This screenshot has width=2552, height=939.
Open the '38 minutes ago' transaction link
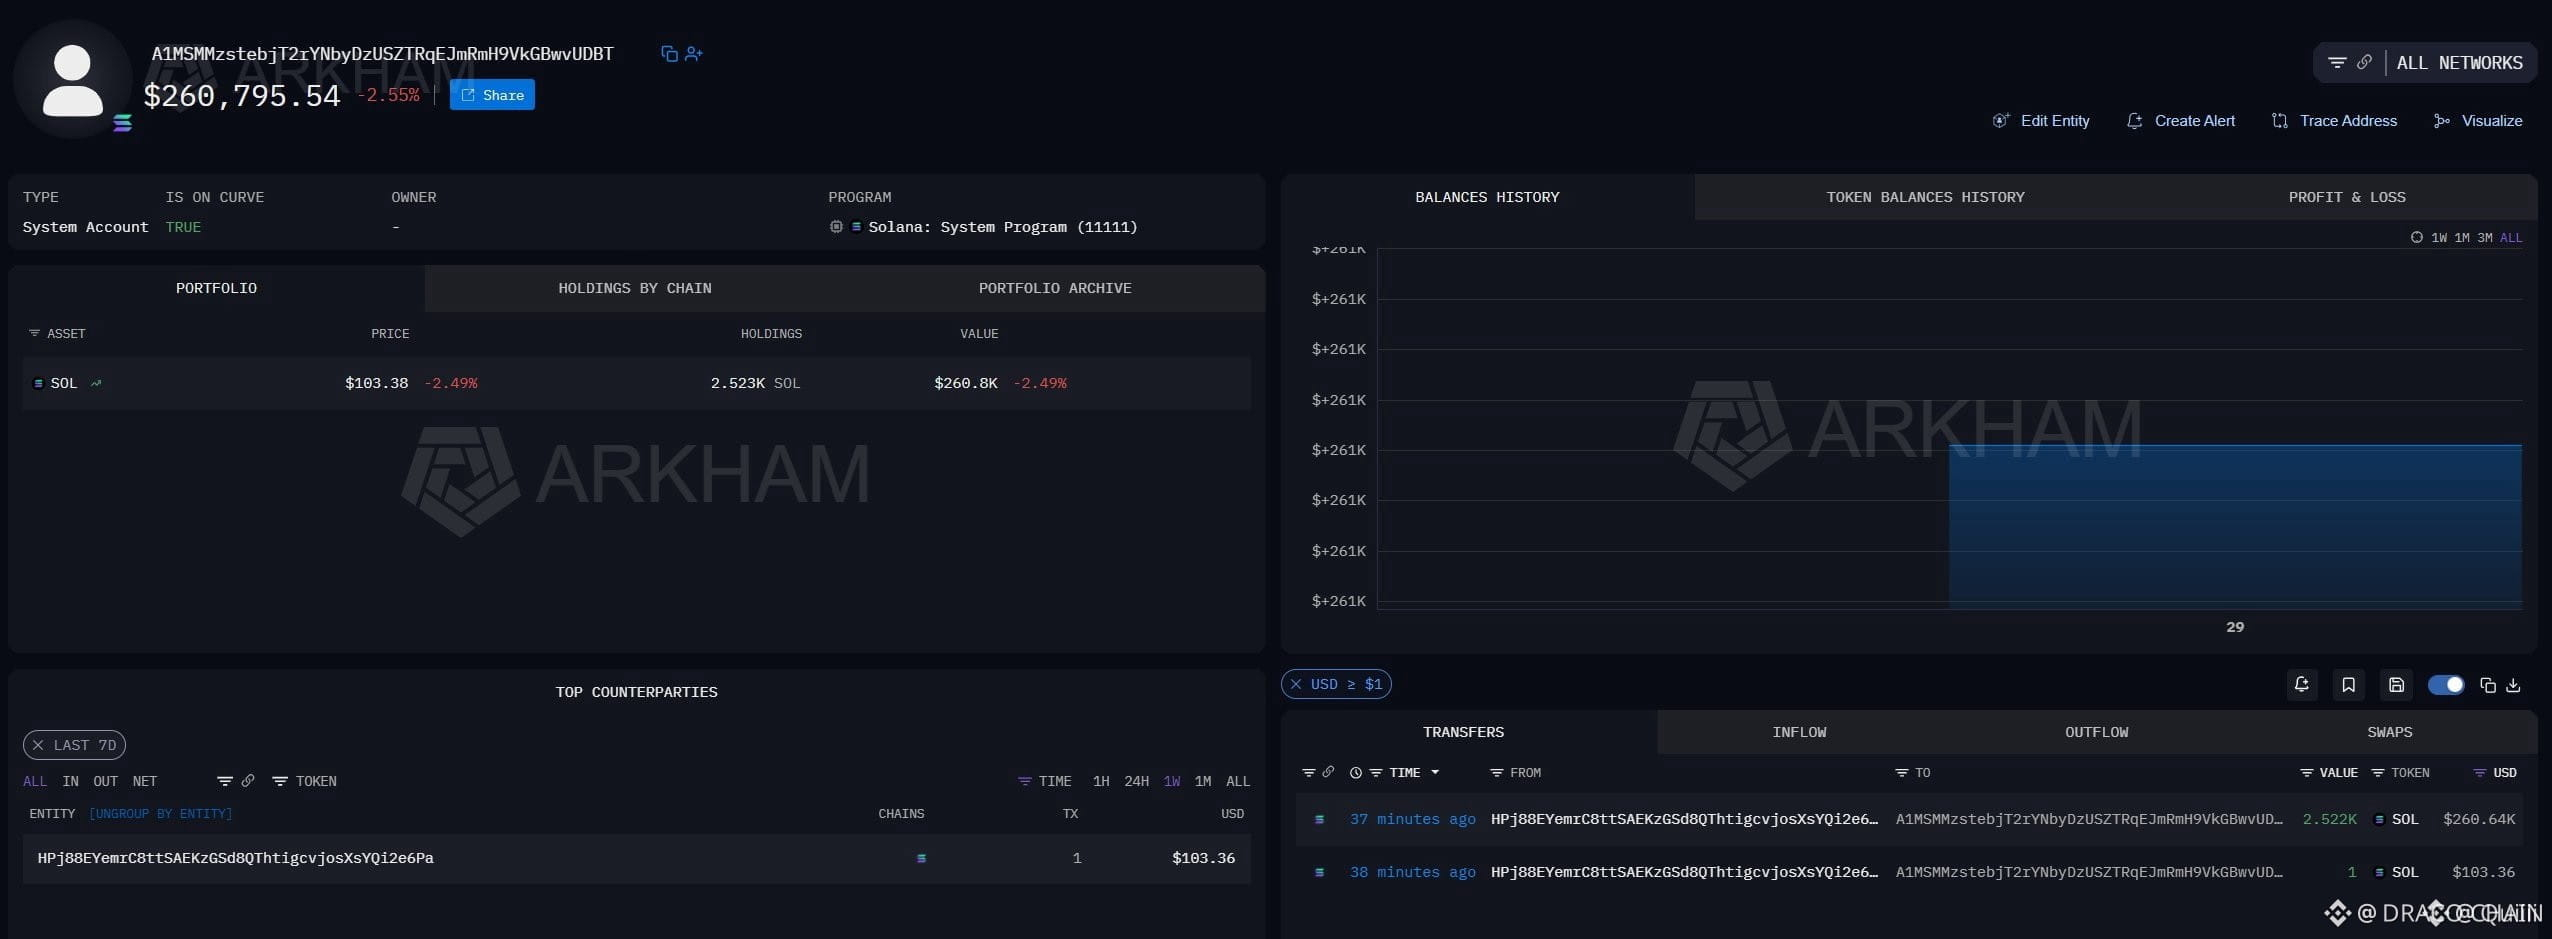1412,872
